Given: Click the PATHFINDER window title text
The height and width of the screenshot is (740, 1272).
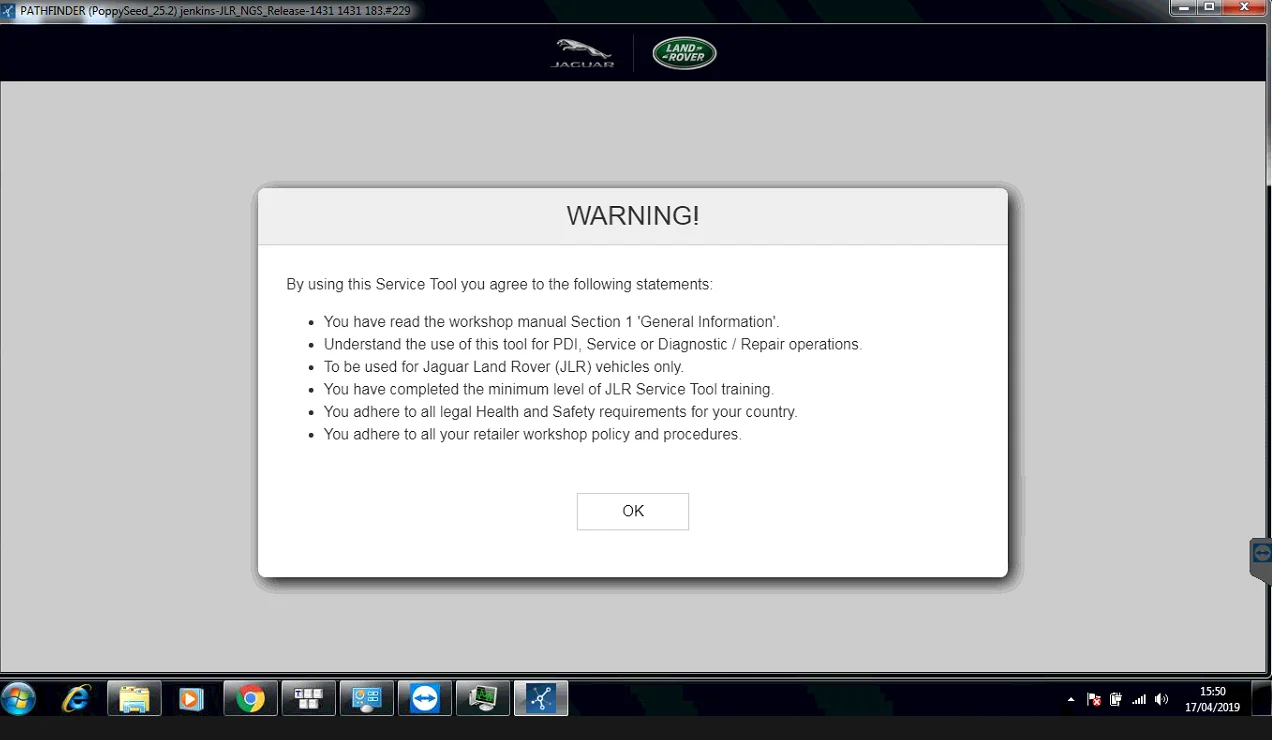Looking at the screenshot, I should point(215,10).
